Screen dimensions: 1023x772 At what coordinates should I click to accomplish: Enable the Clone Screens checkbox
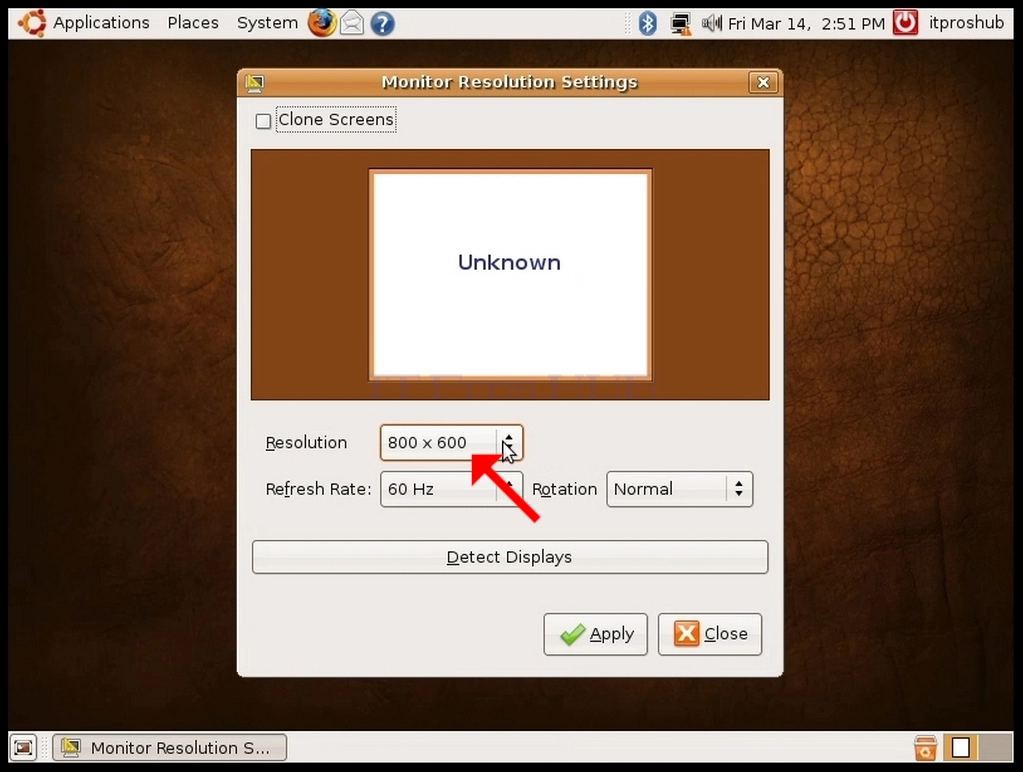tap(263, 121)
